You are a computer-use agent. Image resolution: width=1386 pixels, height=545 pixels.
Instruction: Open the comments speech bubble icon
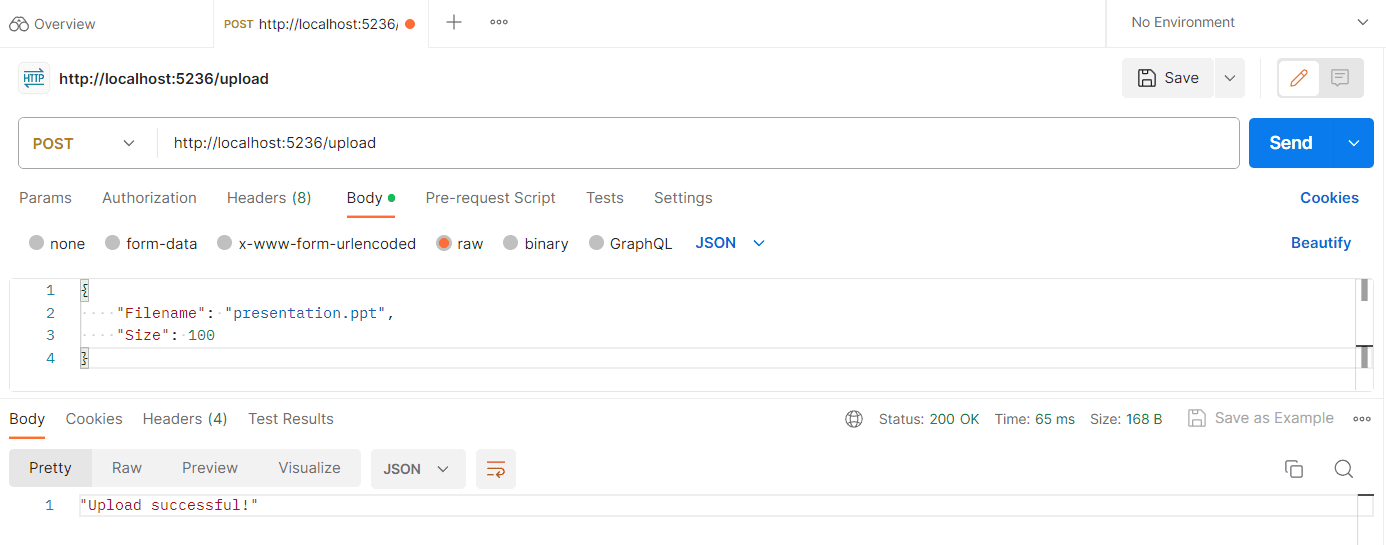(x=1341, y=78)
